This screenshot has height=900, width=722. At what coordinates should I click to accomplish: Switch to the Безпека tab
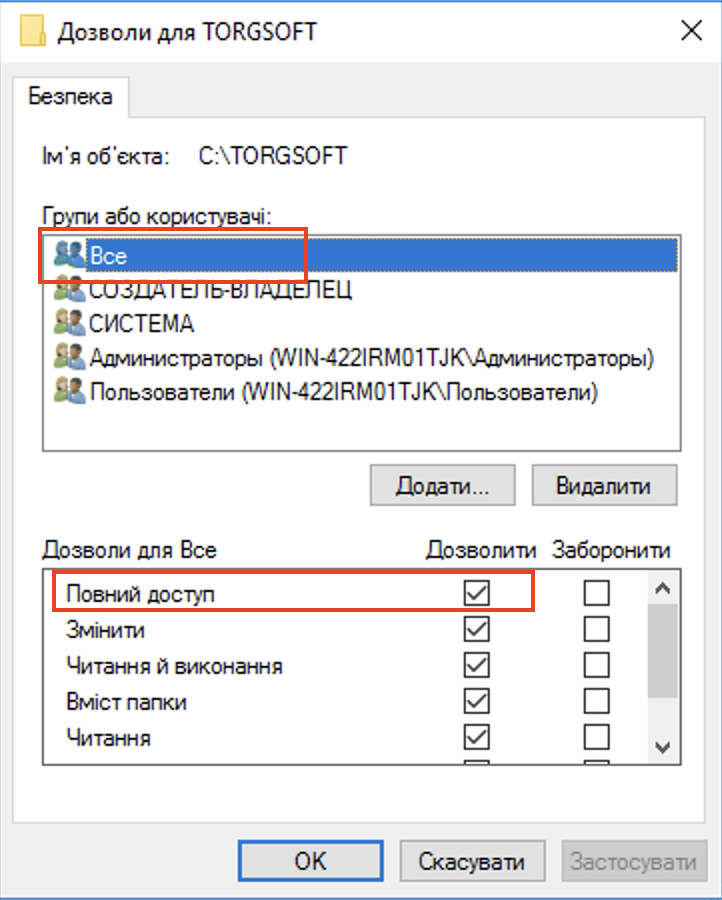tap(69, 98)
